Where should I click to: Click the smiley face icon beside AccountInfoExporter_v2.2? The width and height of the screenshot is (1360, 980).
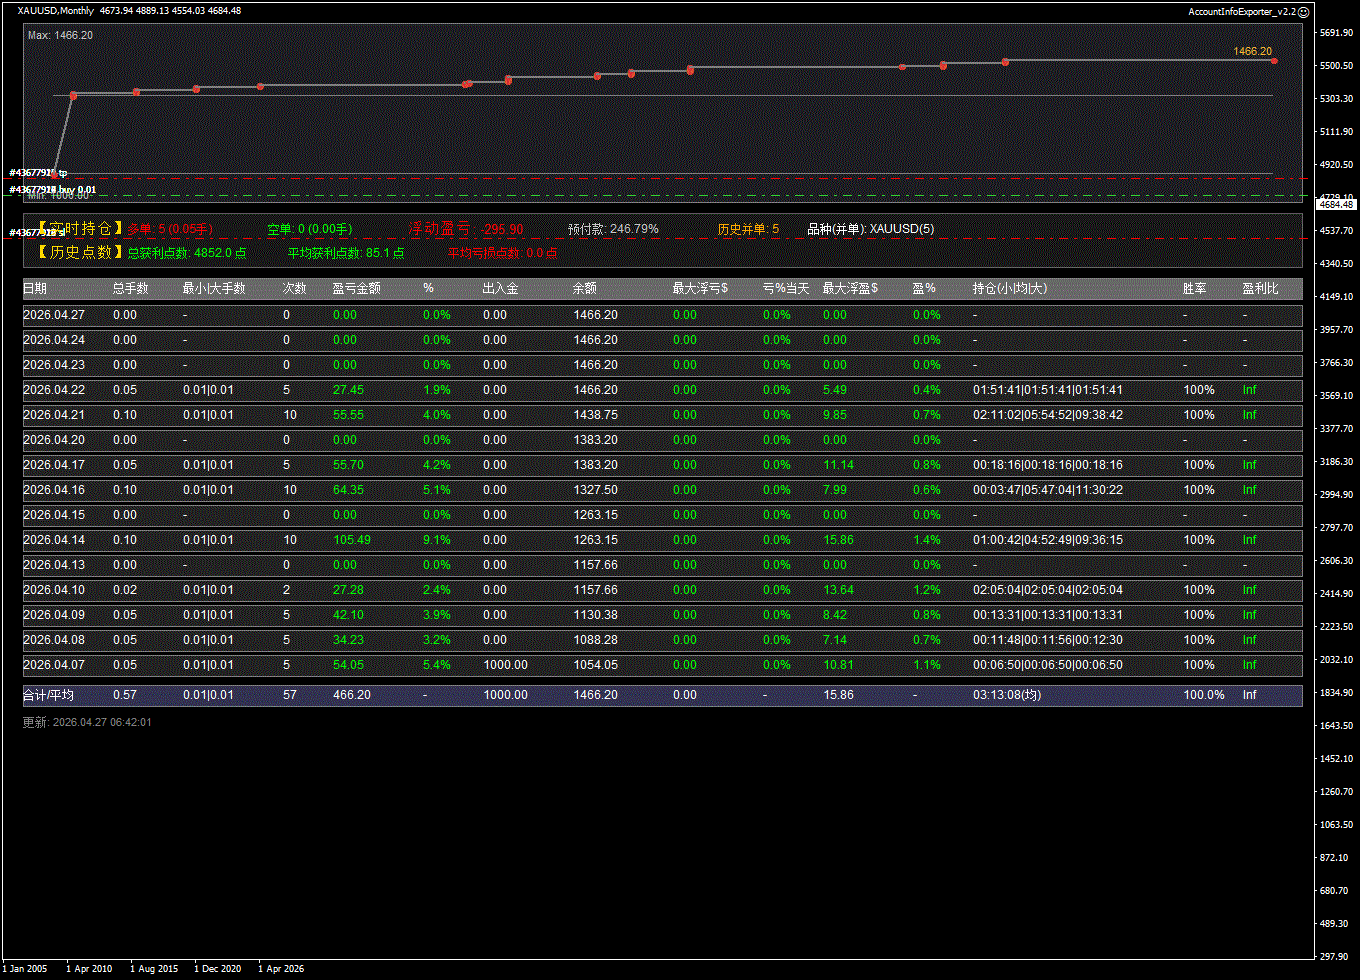[x=1303, y=11]
